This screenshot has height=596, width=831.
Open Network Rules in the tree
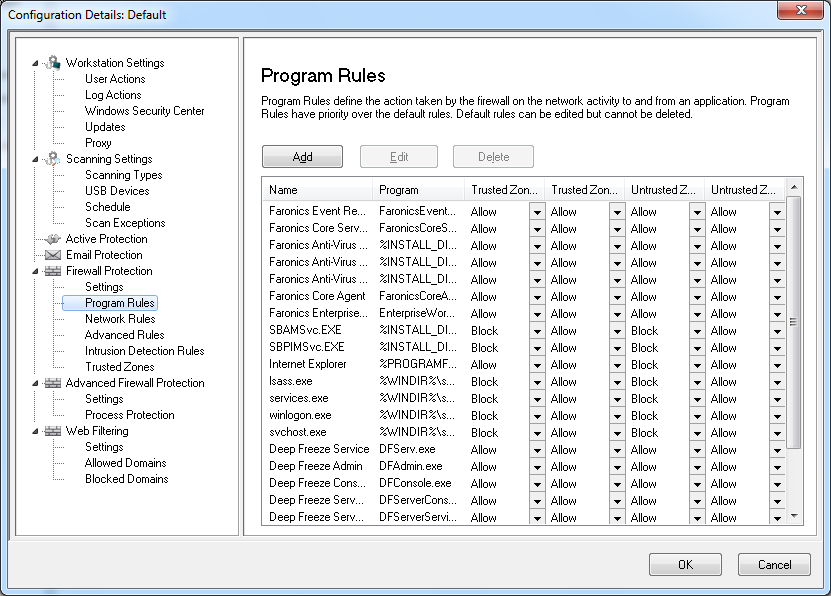coord(119,319)
